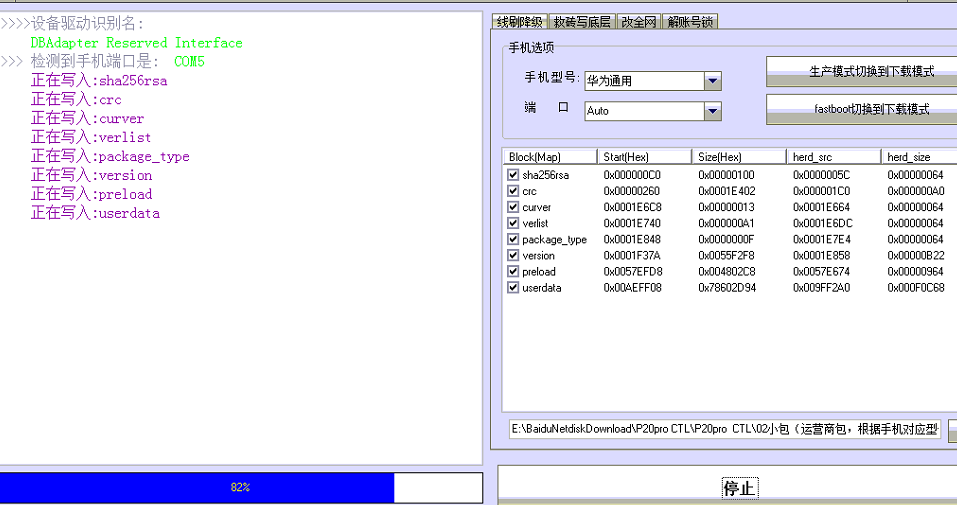Toggle the preload block checkbox

coord(513,271)
